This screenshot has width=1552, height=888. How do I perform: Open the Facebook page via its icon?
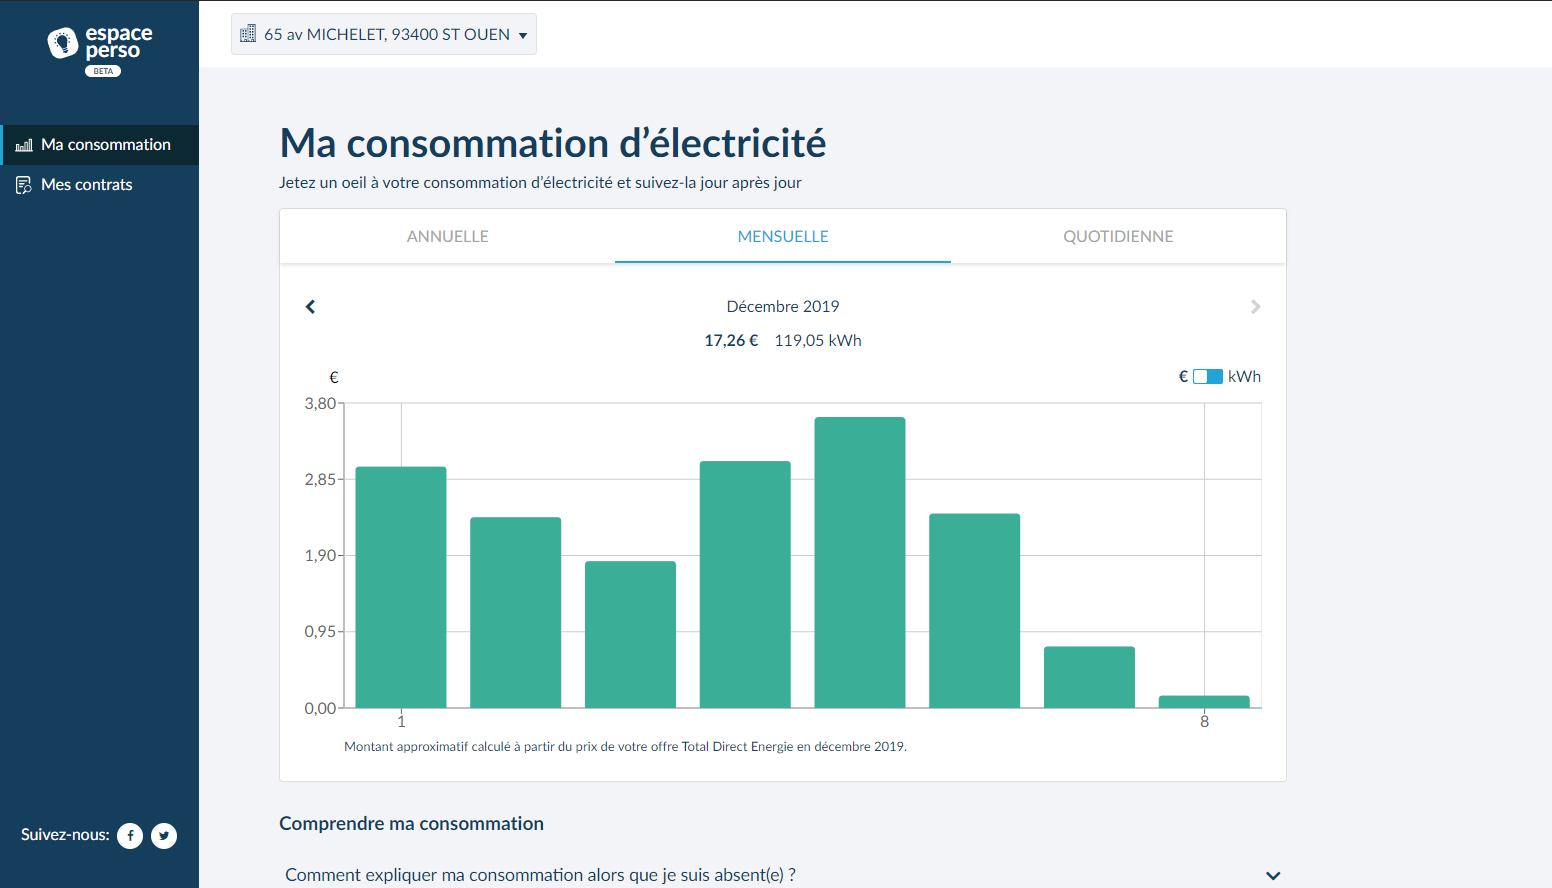coord(130,836)
